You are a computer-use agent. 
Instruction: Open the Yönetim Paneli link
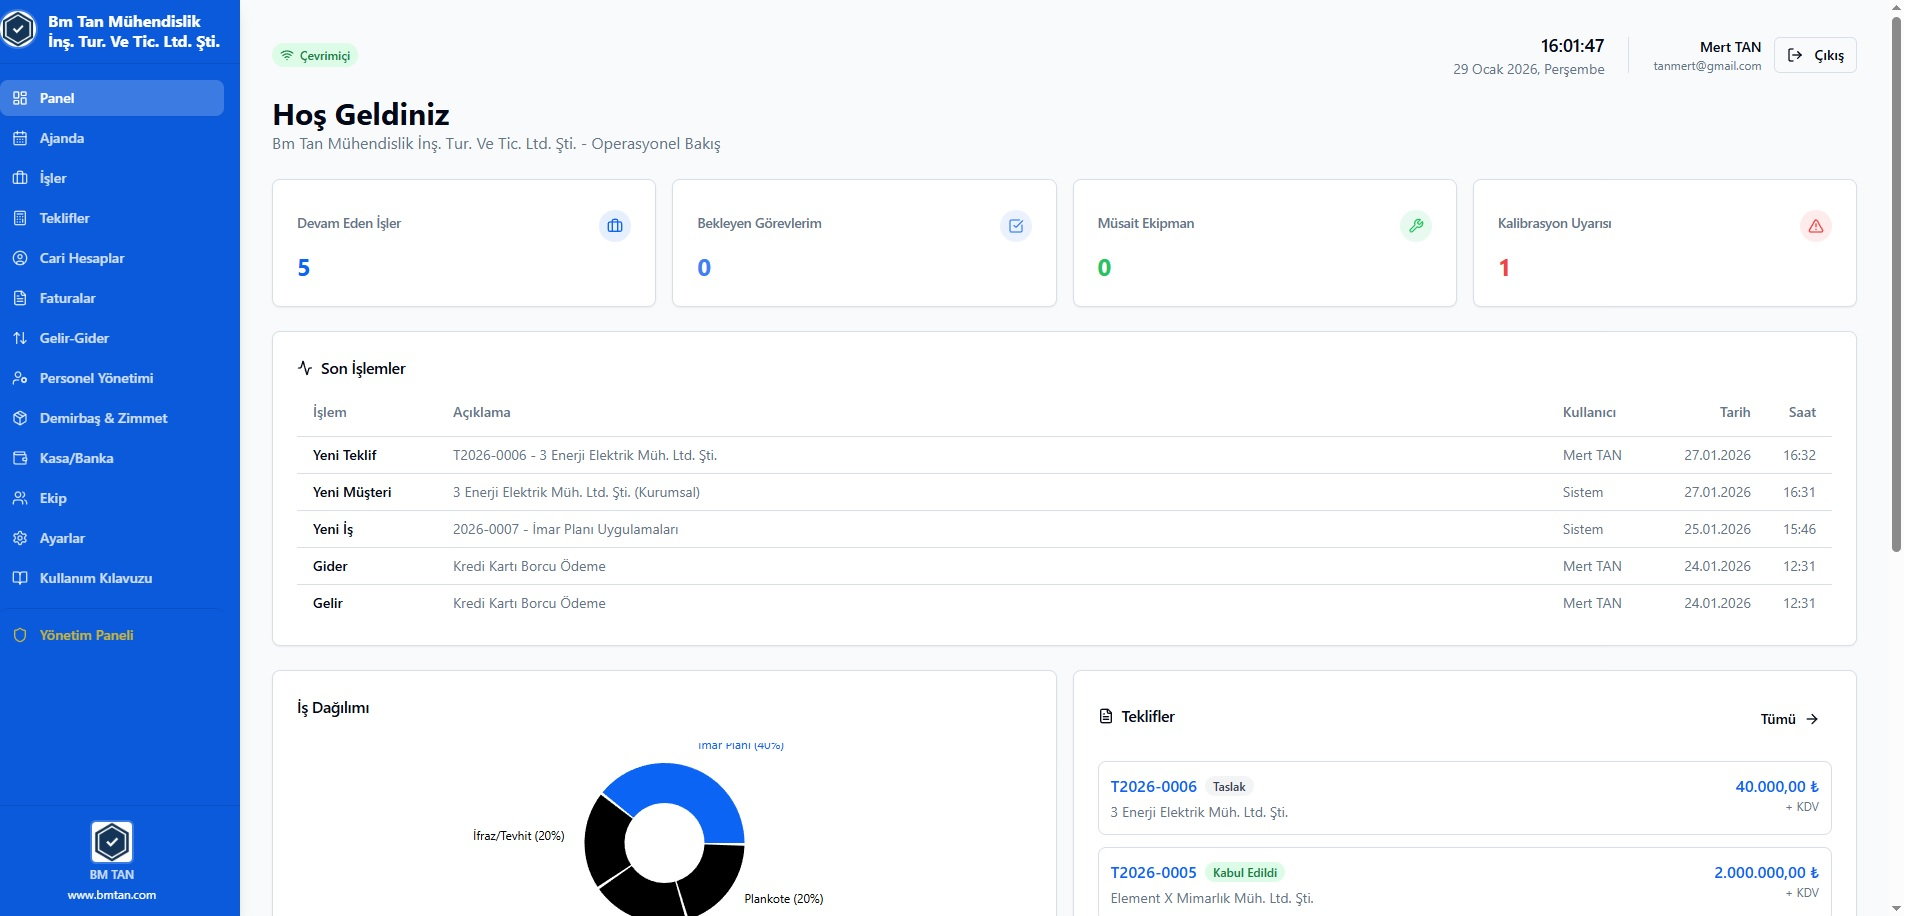click(x=86, y=635)
